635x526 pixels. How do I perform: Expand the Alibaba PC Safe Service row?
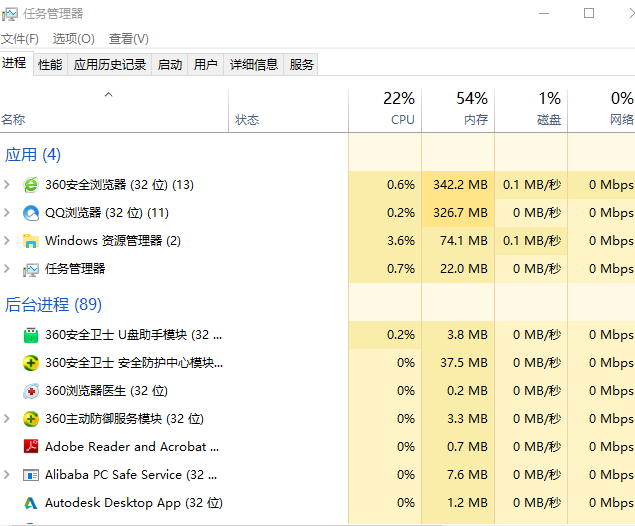pyautogui.click(x=8, y=475)
